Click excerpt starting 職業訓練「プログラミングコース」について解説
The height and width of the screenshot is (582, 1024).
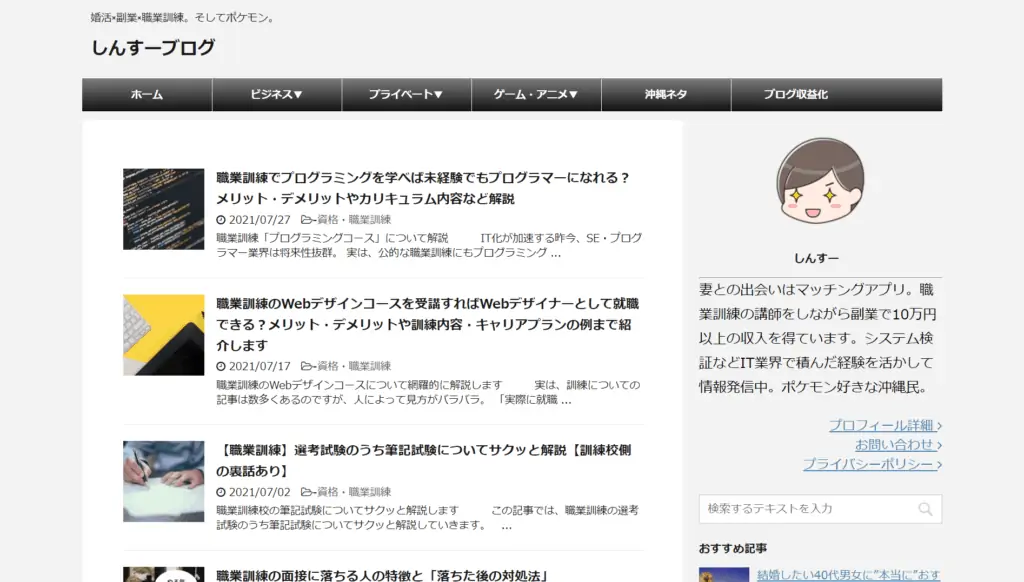(429, 246)
